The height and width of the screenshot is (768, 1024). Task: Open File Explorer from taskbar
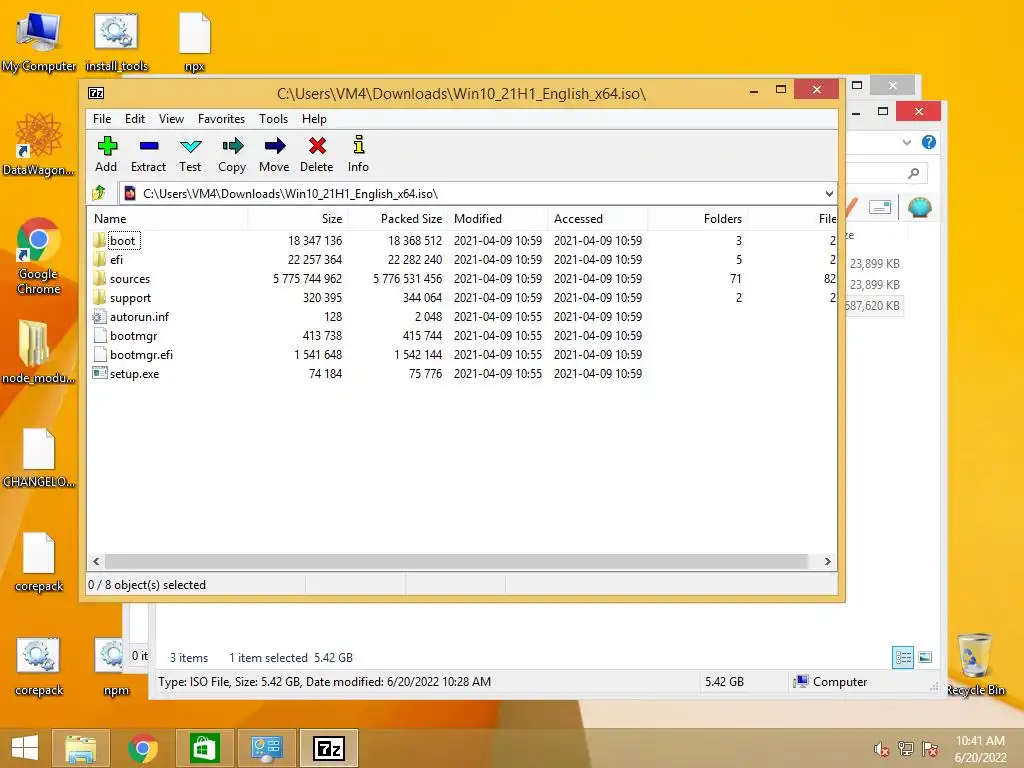(x=81, y=748)
